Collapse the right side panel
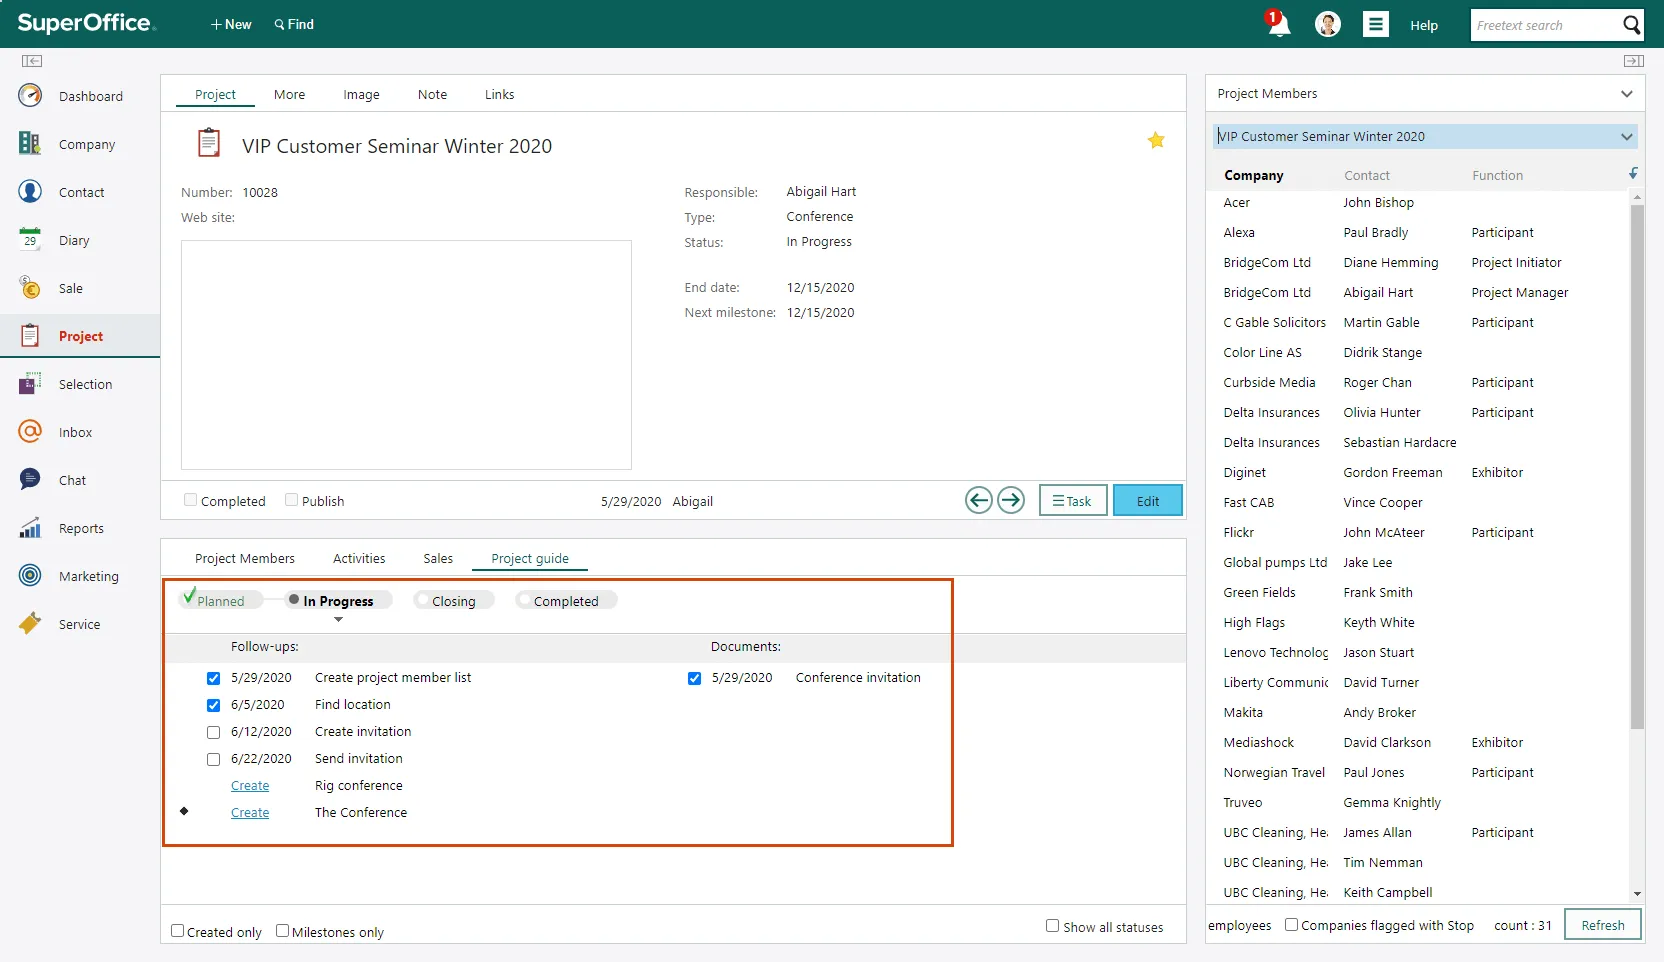The image size is (1664, 962). tap(1634, 61)
